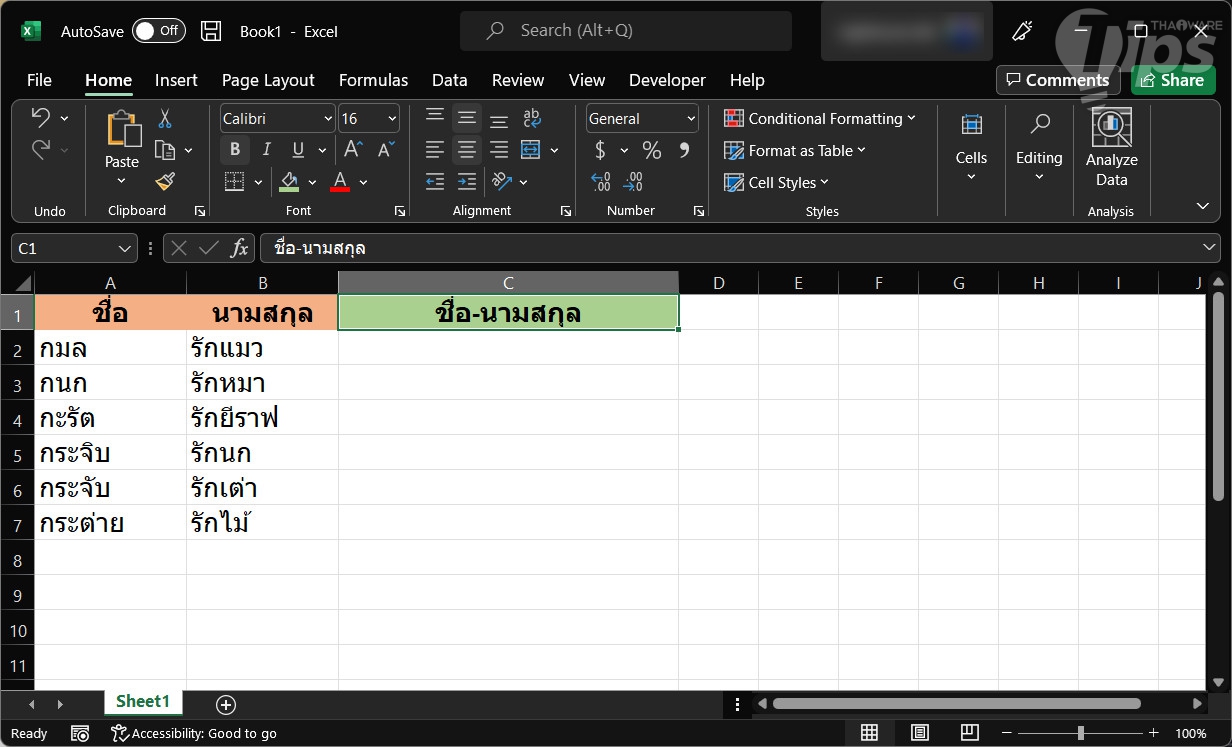This screenshot has width=1232, height=747.
Task: Select the Sheet1 tab
Action: pyautogui.click(x=143, y=702)
